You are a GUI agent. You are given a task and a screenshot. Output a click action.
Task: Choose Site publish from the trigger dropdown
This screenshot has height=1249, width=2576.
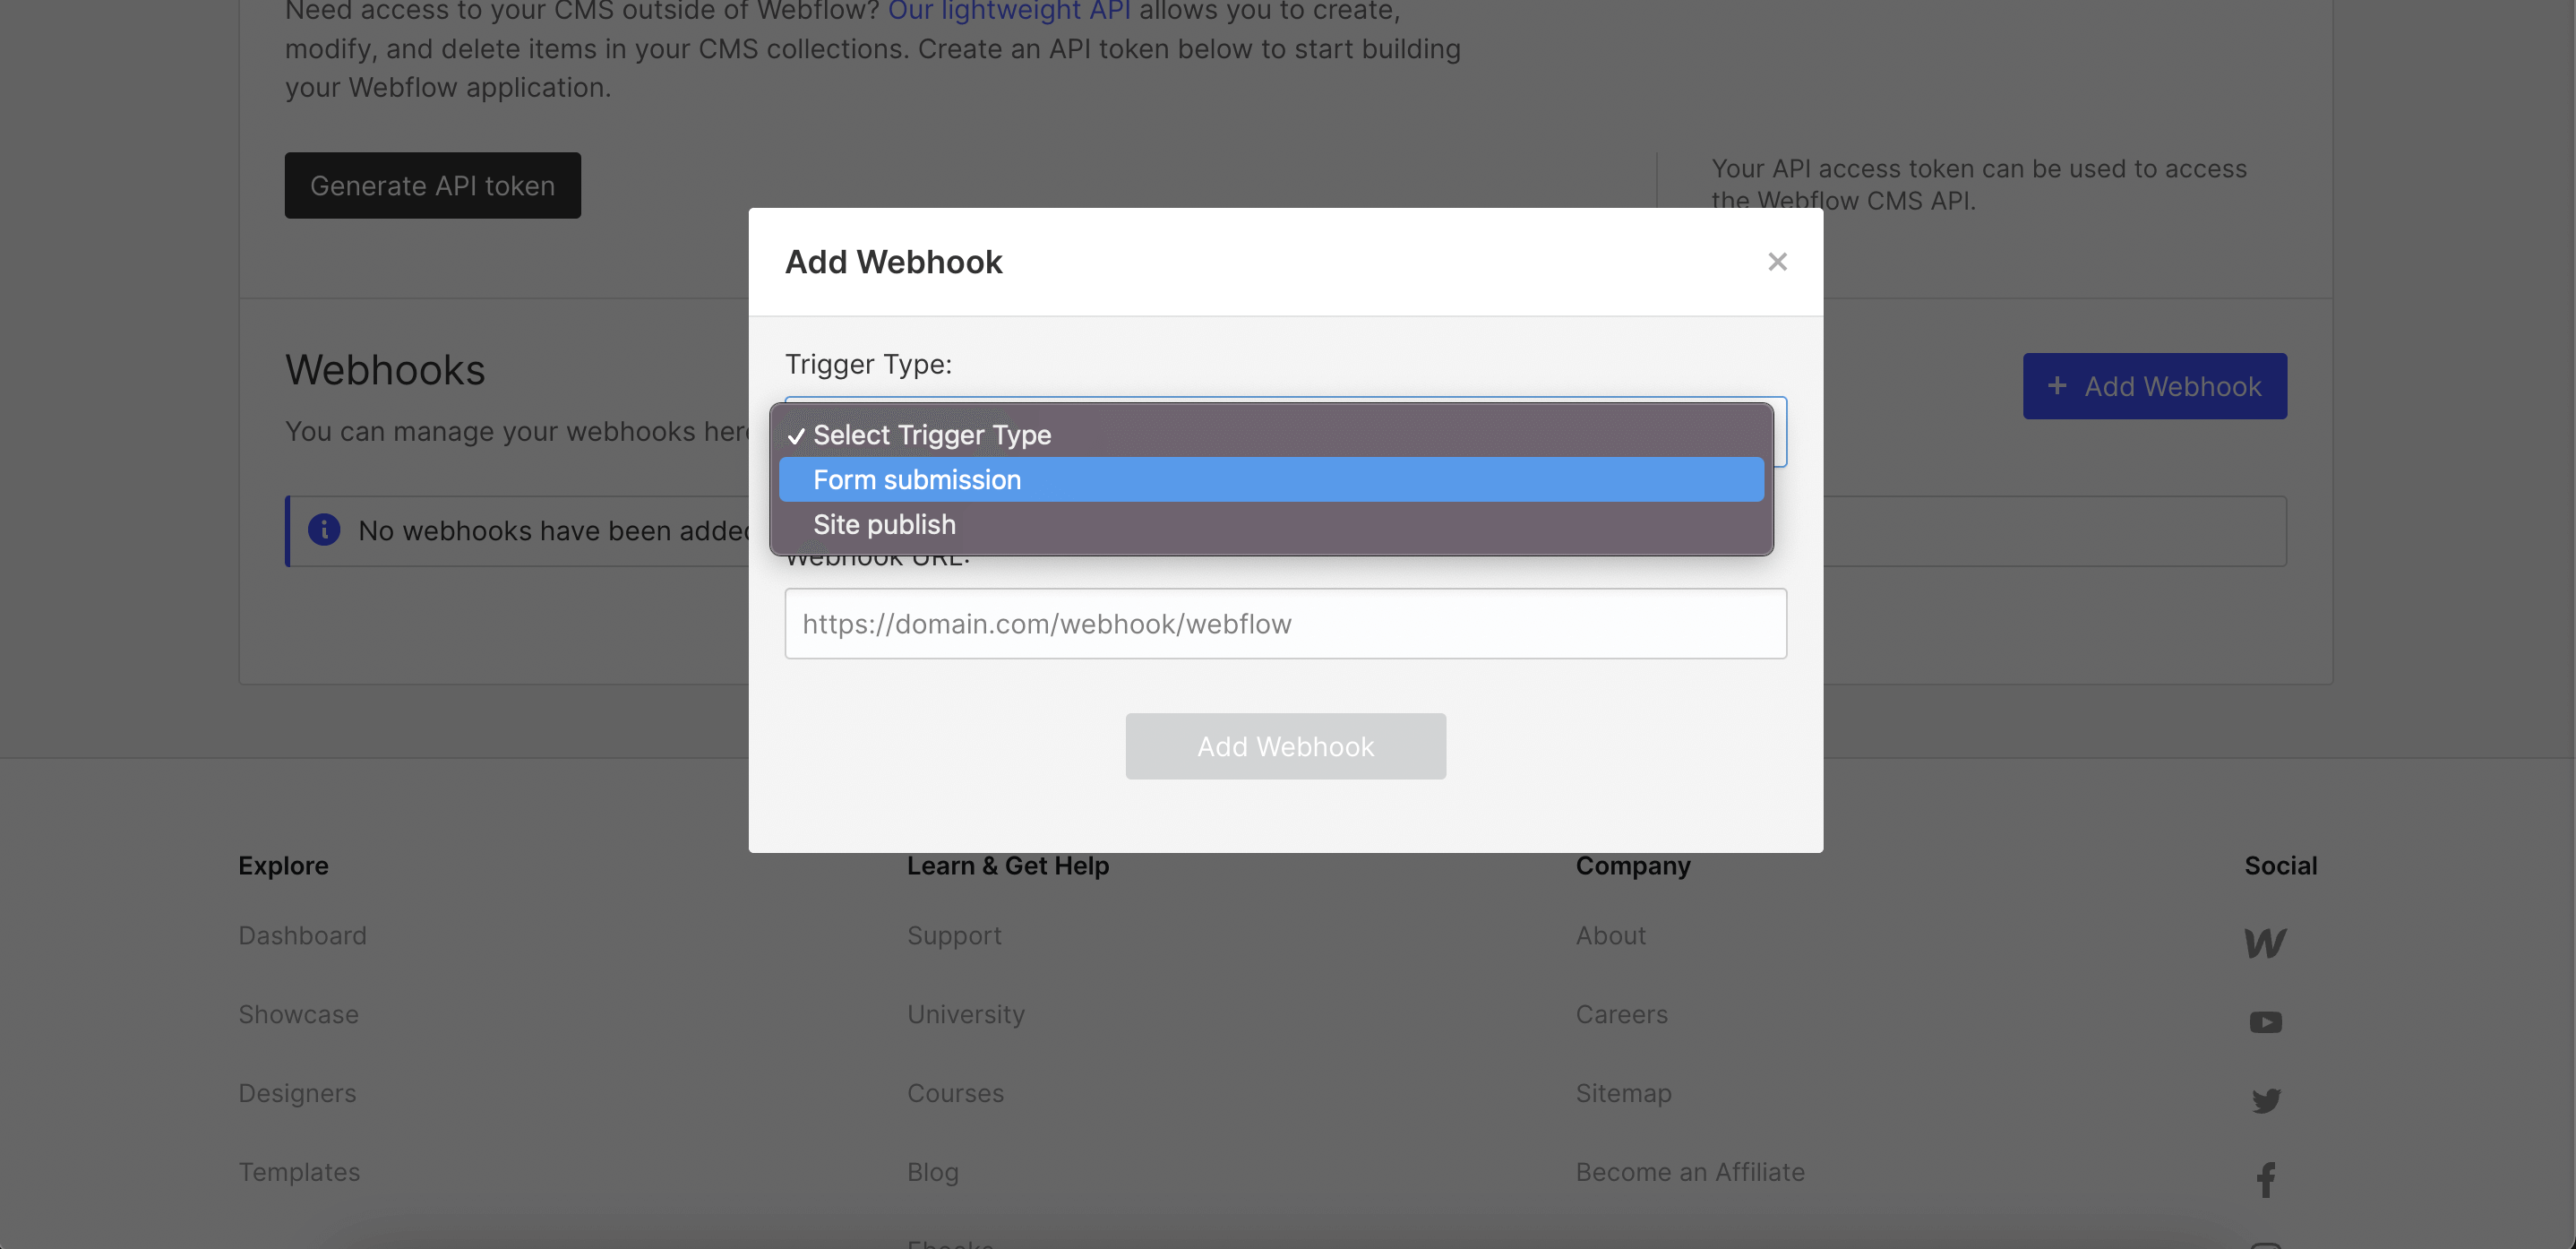coord(884,524)
